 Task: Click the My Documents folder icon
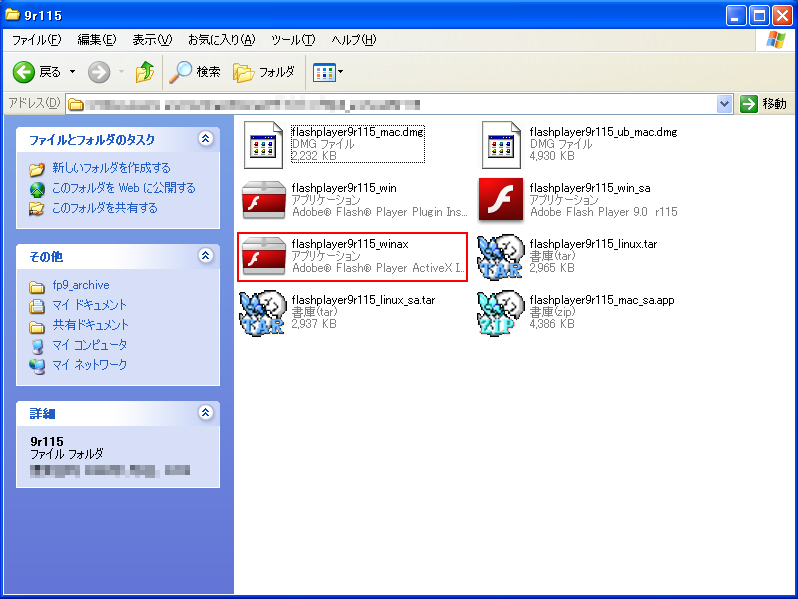37,306
